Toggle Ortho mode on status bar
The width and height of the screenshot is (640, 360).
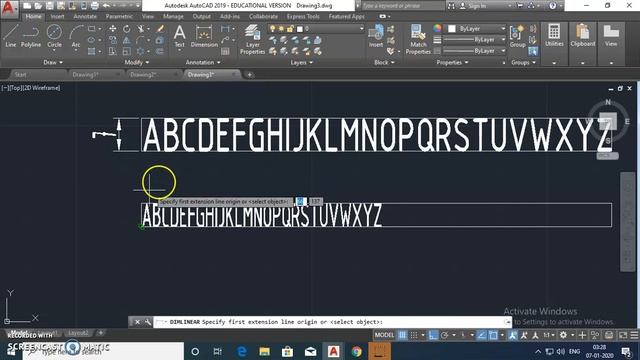pos(433,335)
